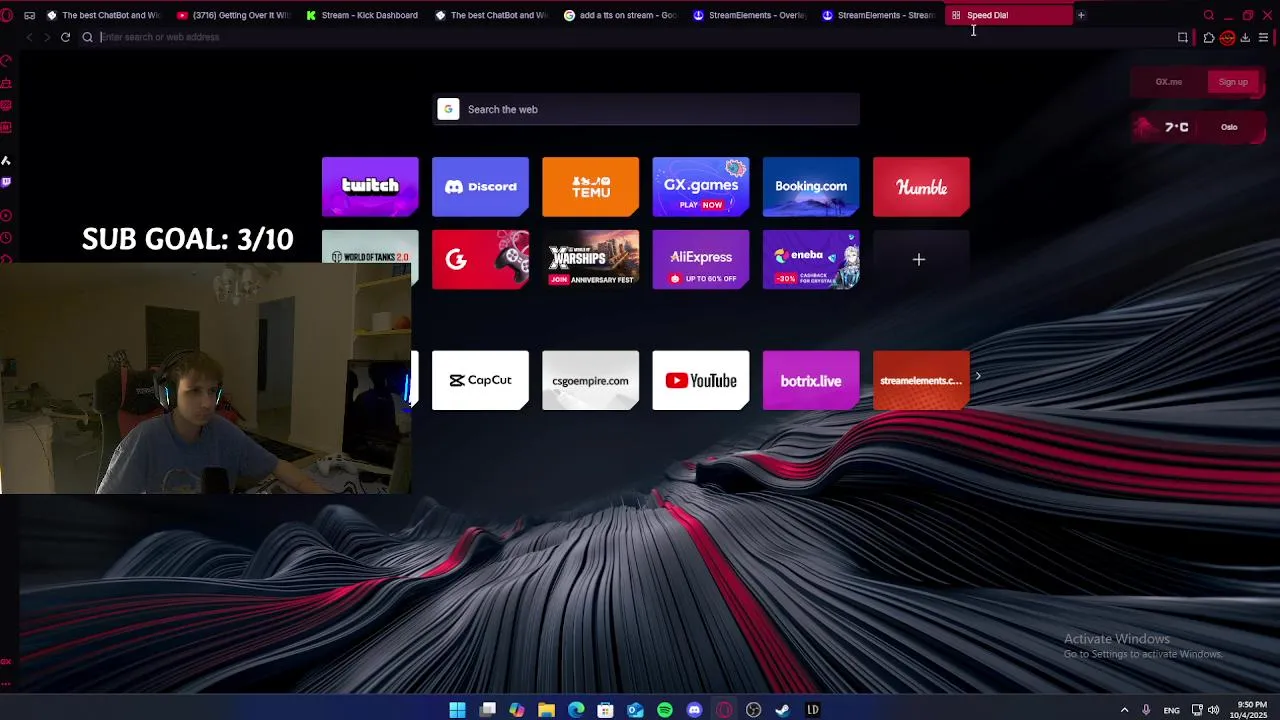1280x720 pixels.
Task: Open the ENG language indicator
Action: (1171, 710)
